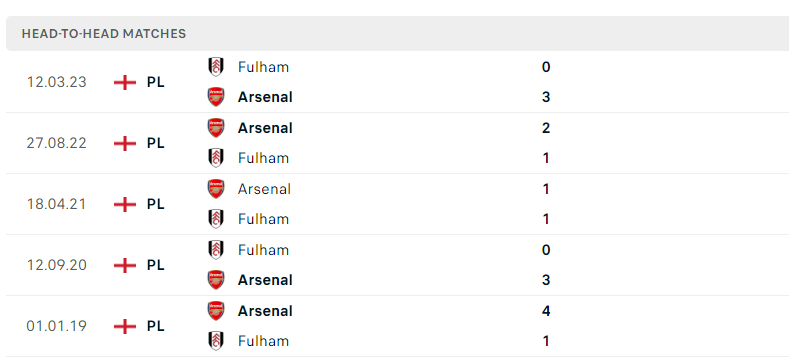Viewport: 789px width, 362px height.
Task: Click Arsenal crest in 27.08.22 match
Action: coord(216,128)
